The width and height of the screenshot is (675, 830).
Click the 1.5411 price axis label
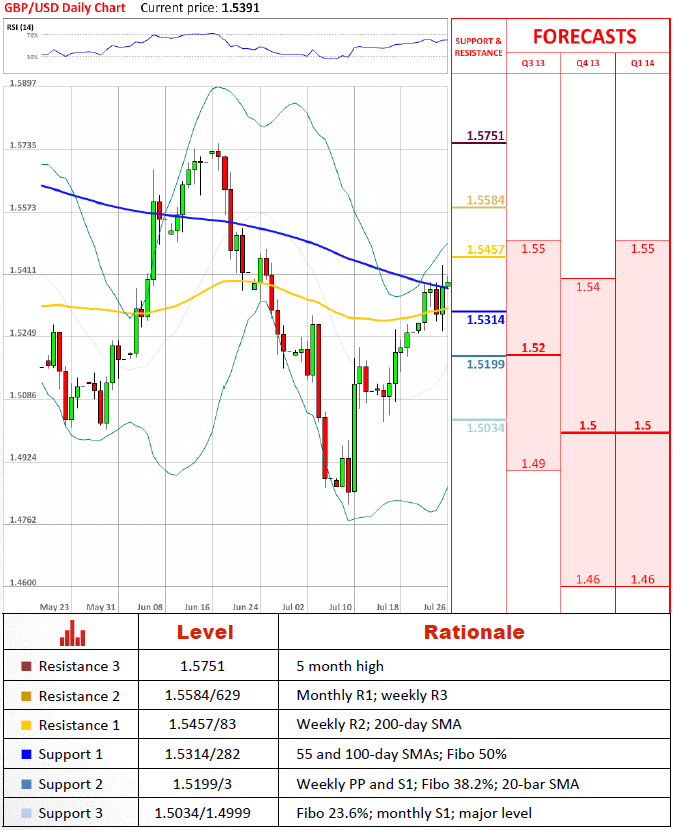pyautogui.click(x=23, y=270)
